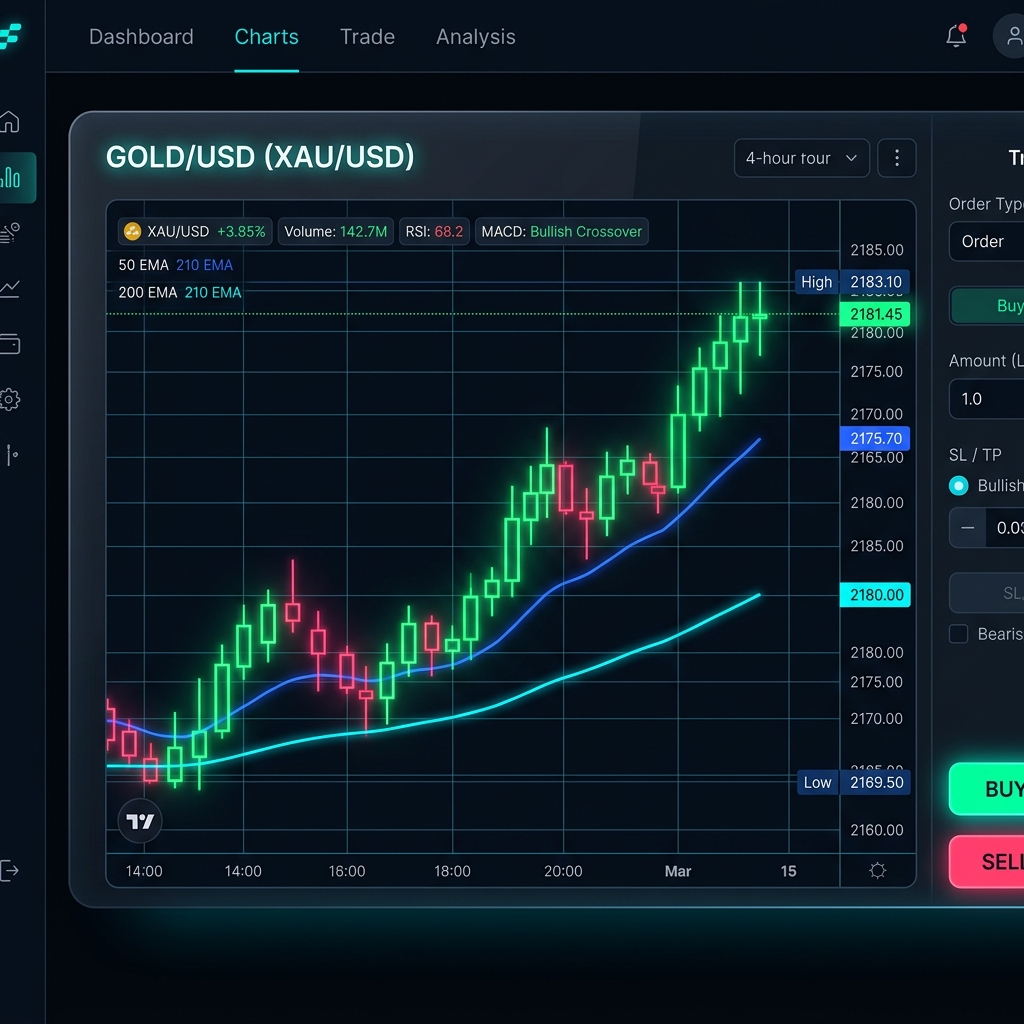Open the news feed icon in sidebar
This screenshot has height=1024, width=1024.
(x=9, y=232)
